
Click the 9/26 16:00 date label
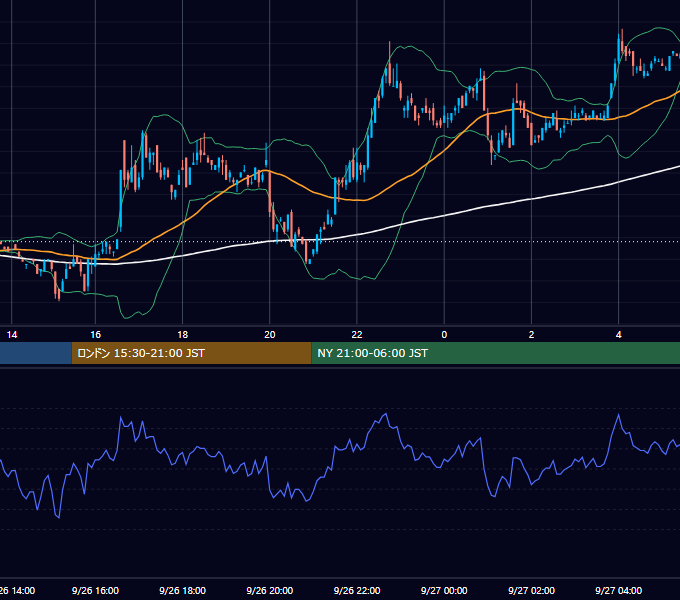click(95, 590)
